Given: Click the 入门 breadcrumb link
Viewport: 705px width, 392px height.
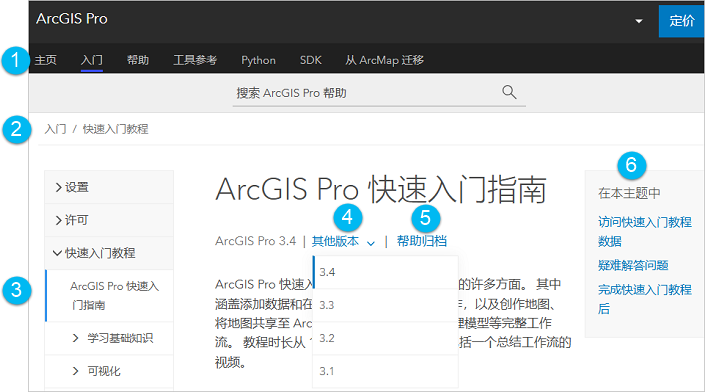Looking at the screenshot, I should [55, 129].
